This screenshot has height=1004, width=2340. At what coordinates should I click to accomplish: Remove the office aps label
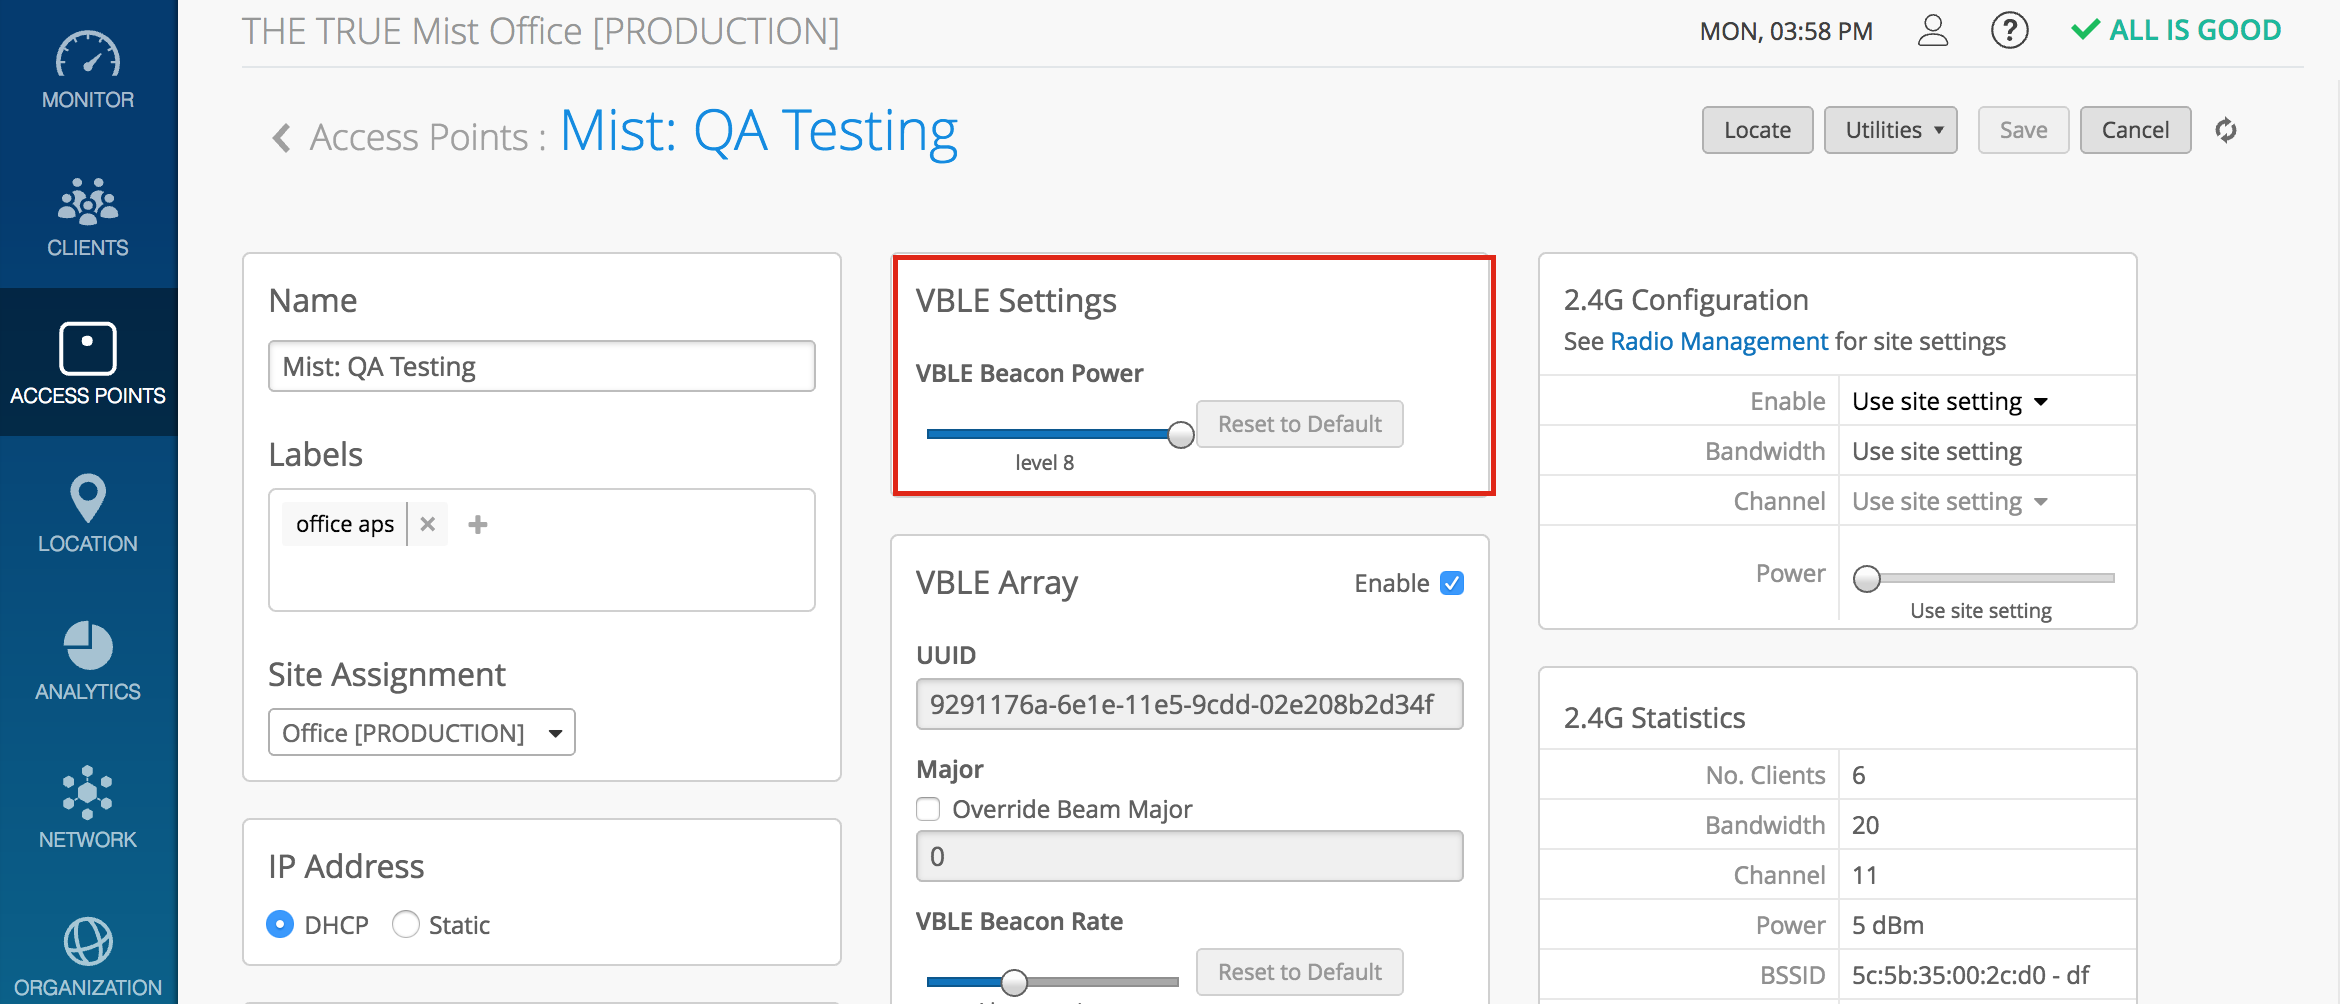pos(428,524)
